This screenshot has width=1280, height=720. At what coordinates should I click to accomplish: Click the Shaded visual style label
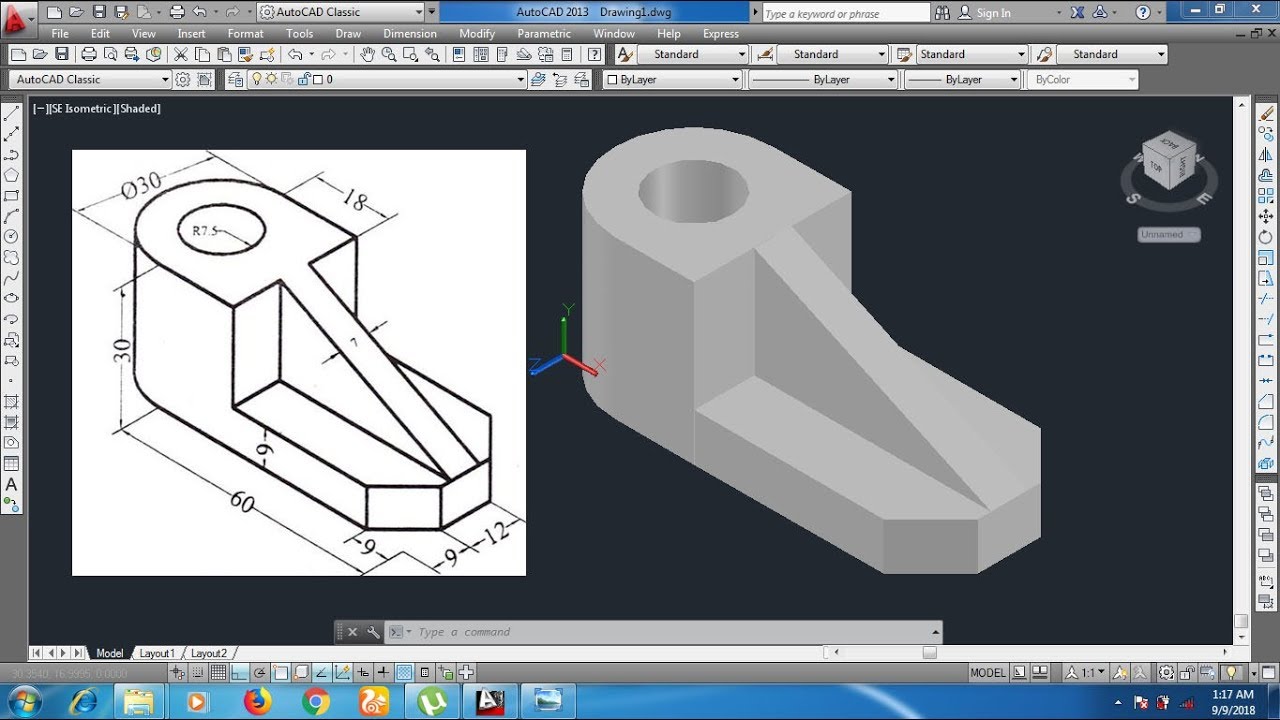(139, 108)
